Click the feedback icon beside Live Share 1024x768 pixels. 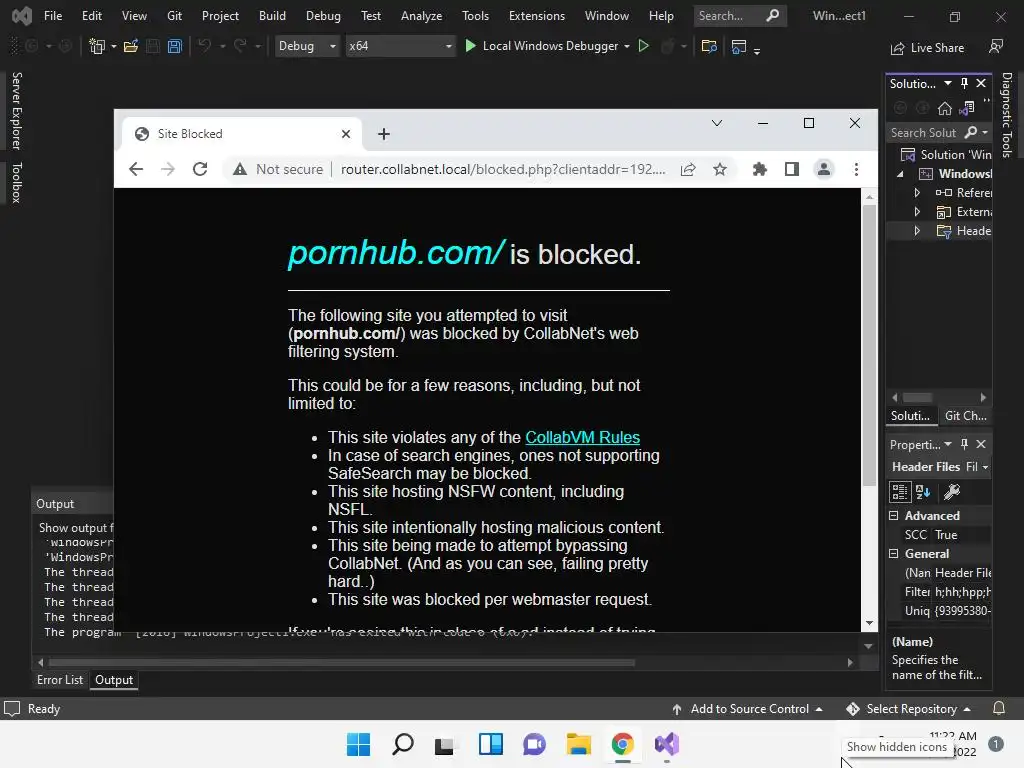[996, 46]
